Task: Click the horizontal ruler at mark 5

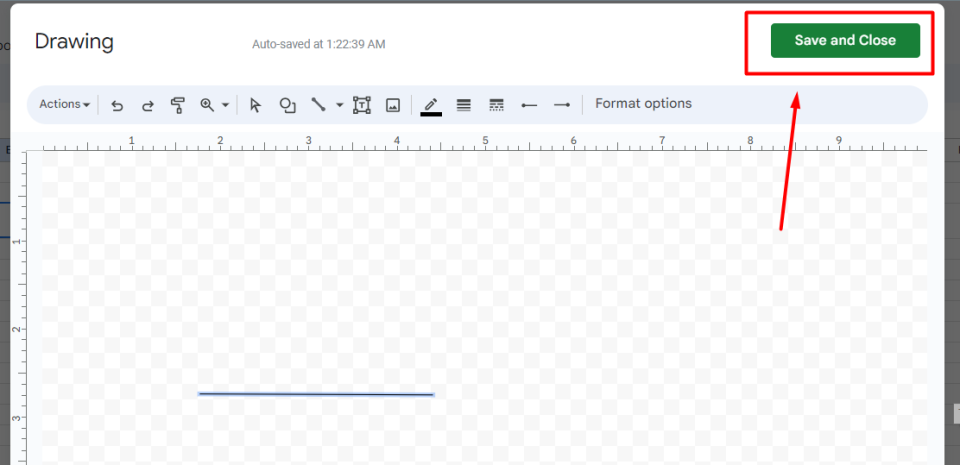Action: coord(485,141)
